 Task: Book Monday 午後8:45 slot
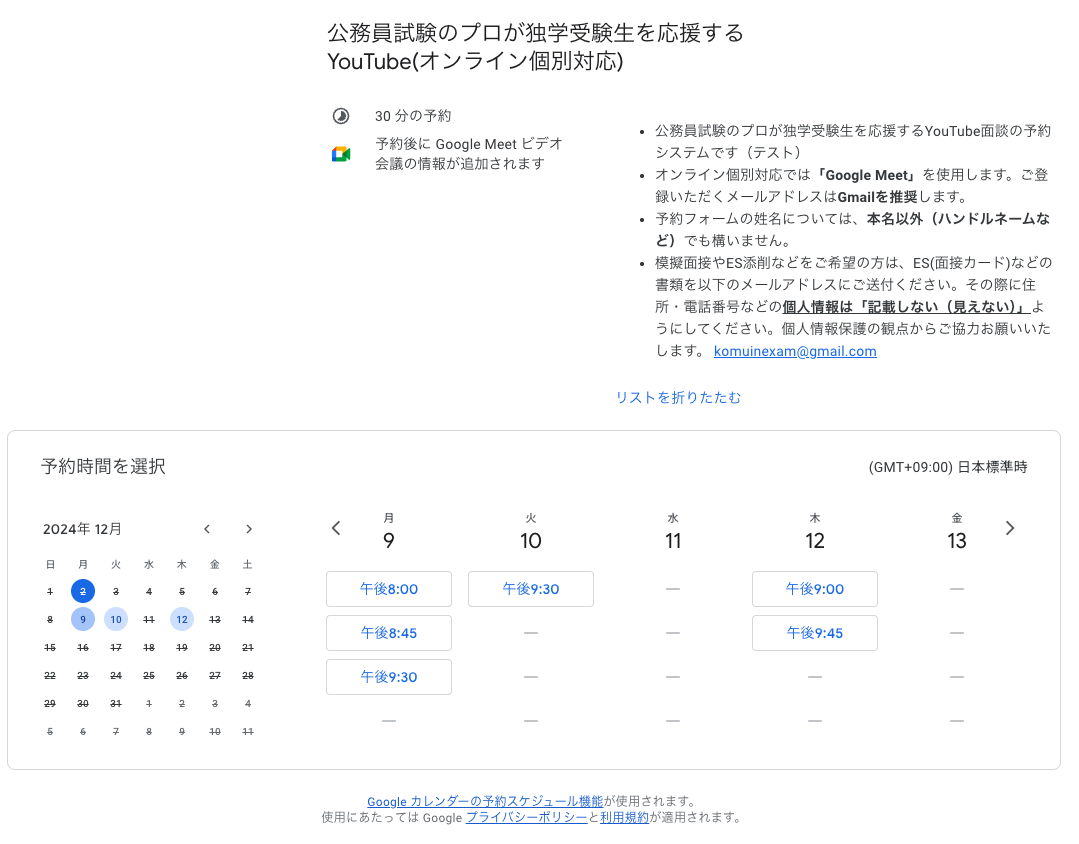click(x=389, y=633)
